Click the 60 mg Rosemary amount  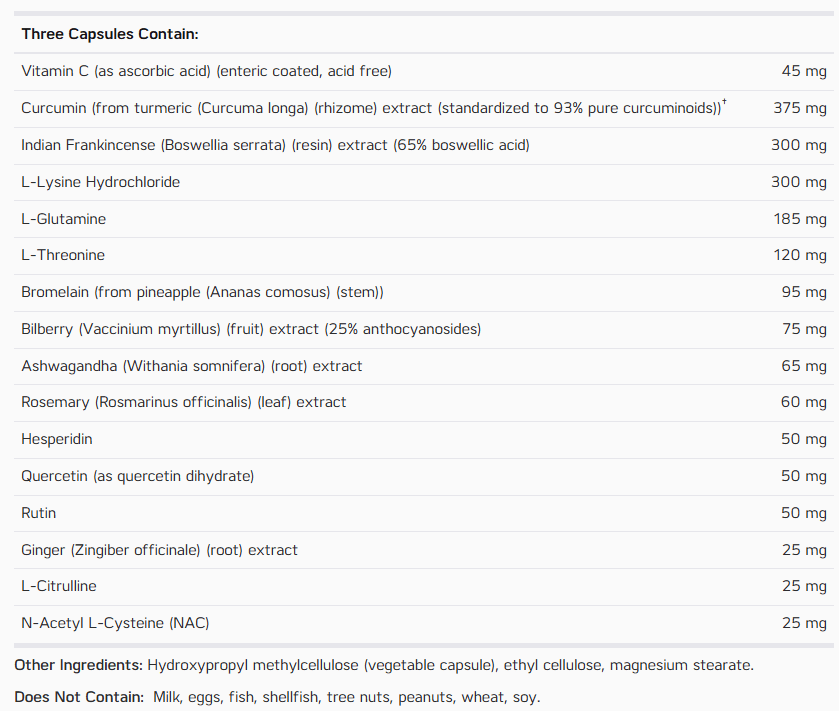click(804, 402)
